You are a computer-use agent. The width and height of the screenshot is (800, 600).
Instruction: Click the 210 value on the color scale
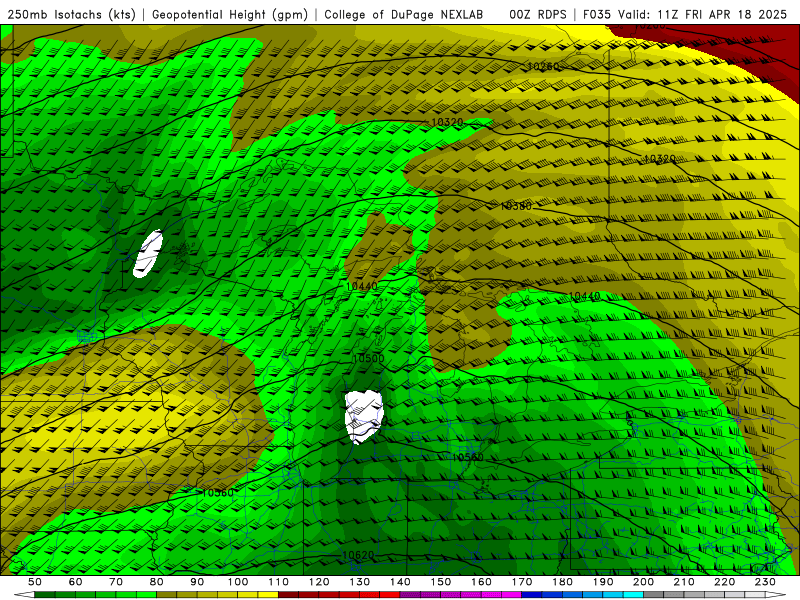coord(684,582)
